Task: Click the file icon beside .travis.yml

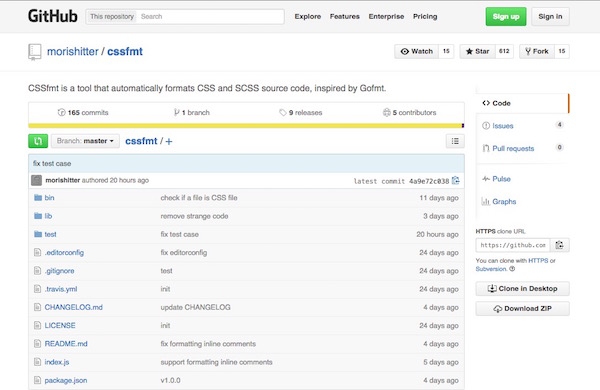Action: click(37, 289)
